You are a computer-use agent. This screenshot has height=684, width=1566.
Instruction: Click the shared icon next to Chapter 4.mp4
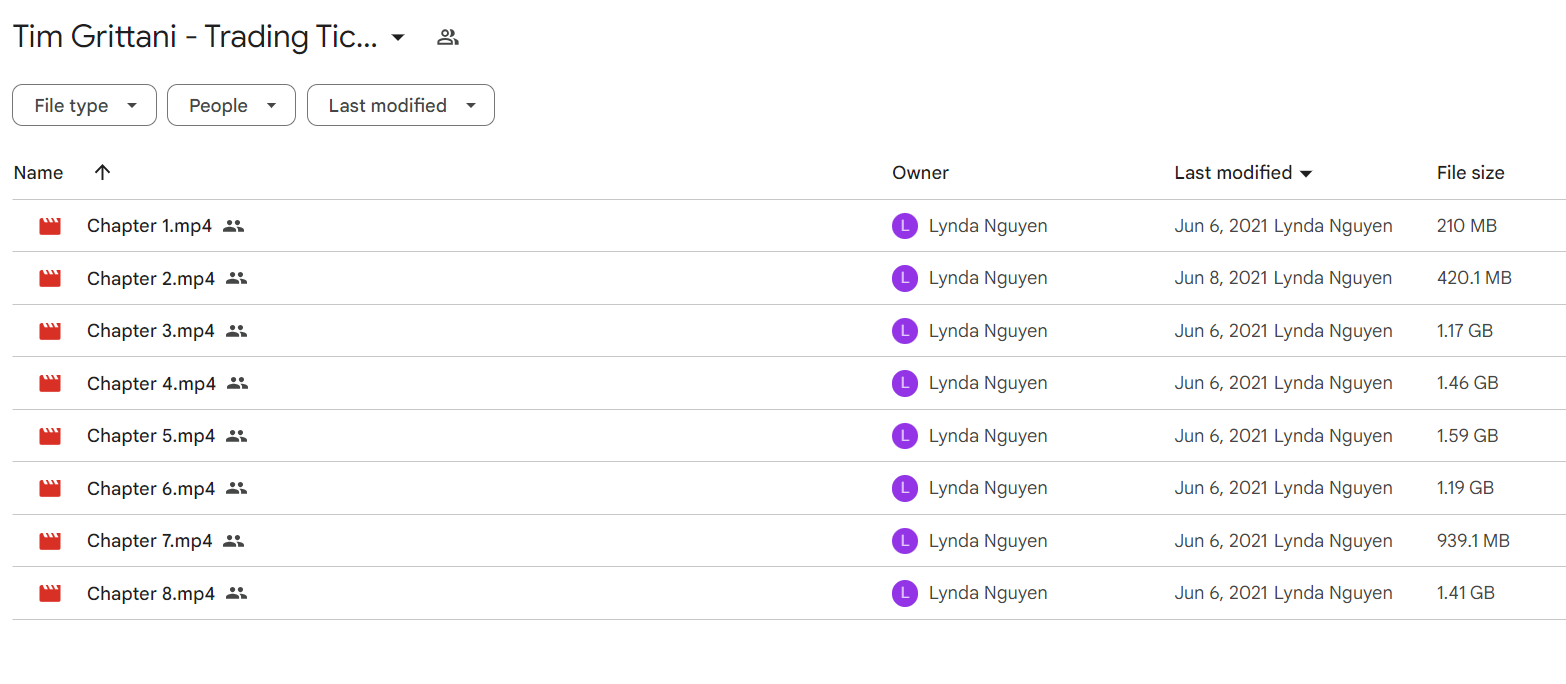pos(237,383)
